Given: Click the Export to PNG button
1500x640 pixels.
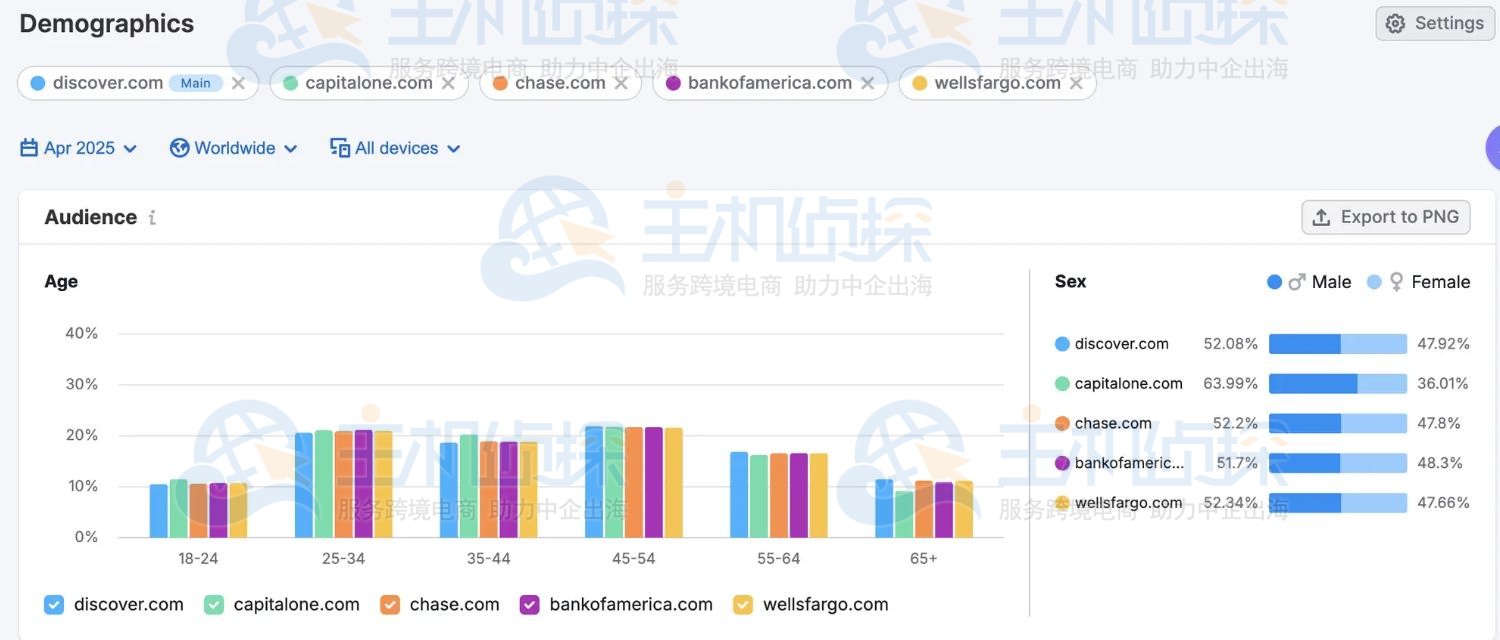Looking at the screenshot, I should [x=1385, y=216].
